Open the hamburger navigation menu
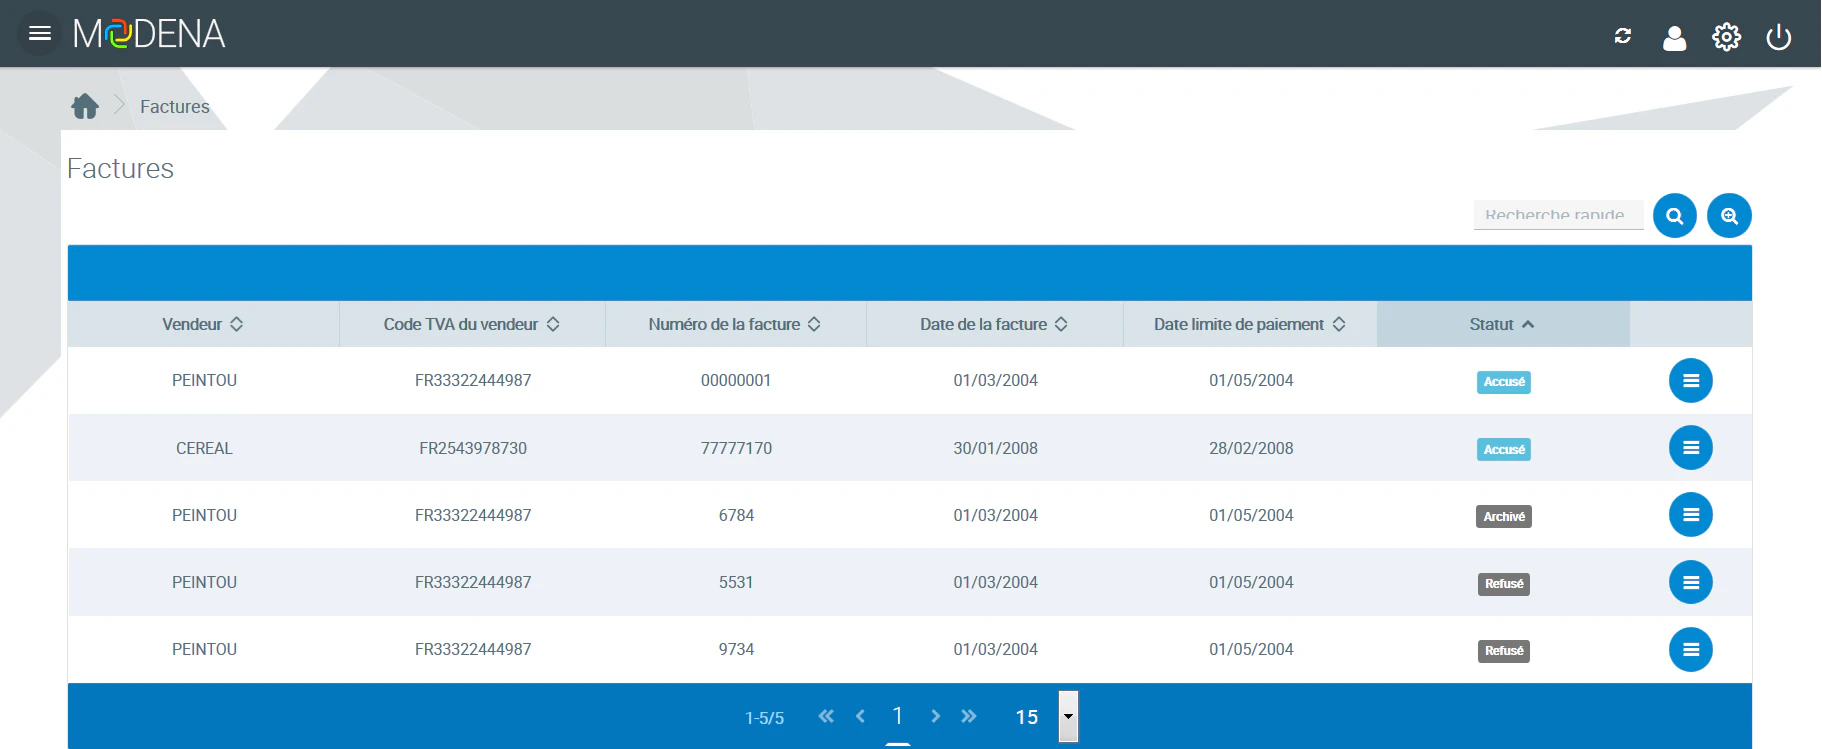This screenshot has height=749, width=1822. coord(40,34)
